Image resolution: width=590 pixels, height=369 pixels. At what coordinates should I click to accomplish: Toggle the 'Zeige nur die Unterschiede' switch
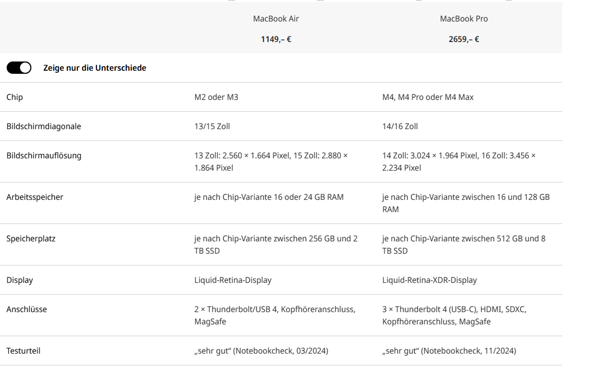click(19, 68)
